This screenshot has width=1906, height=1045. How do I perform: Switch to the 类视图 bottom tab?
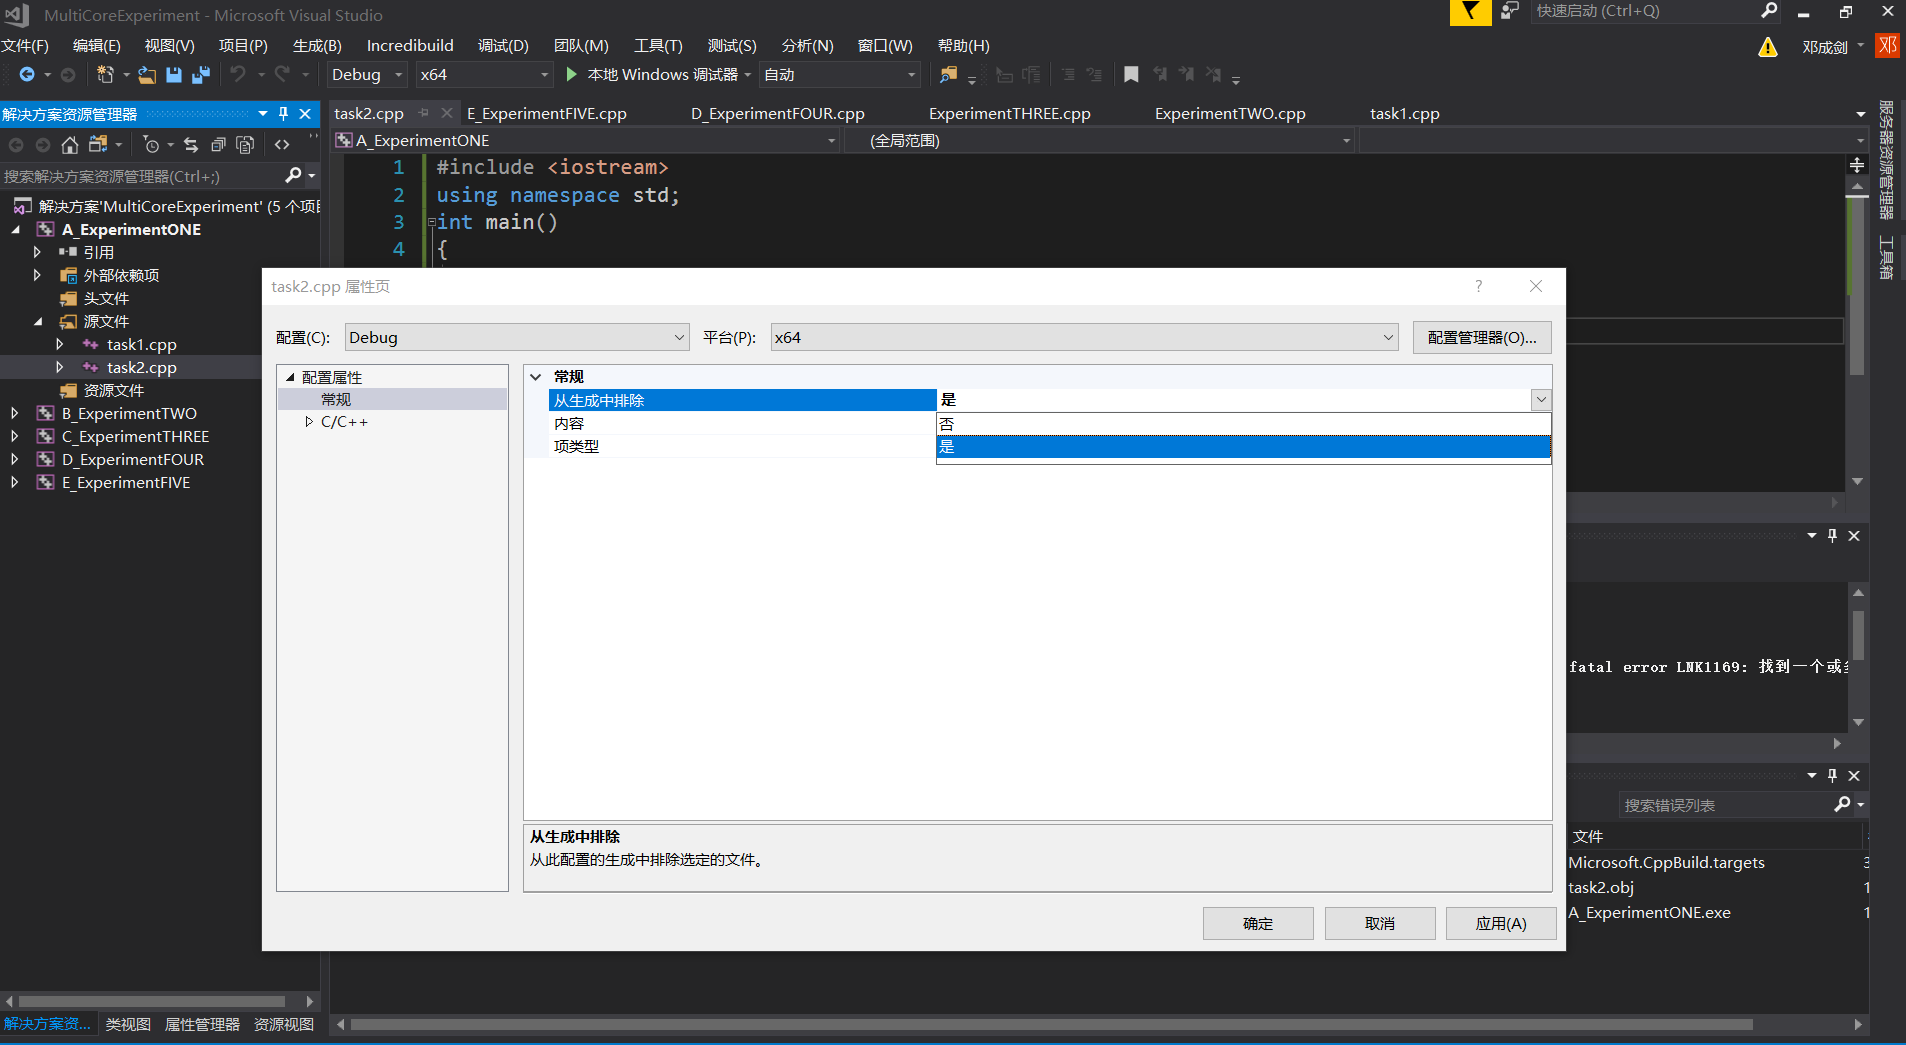pos(128,1025)
